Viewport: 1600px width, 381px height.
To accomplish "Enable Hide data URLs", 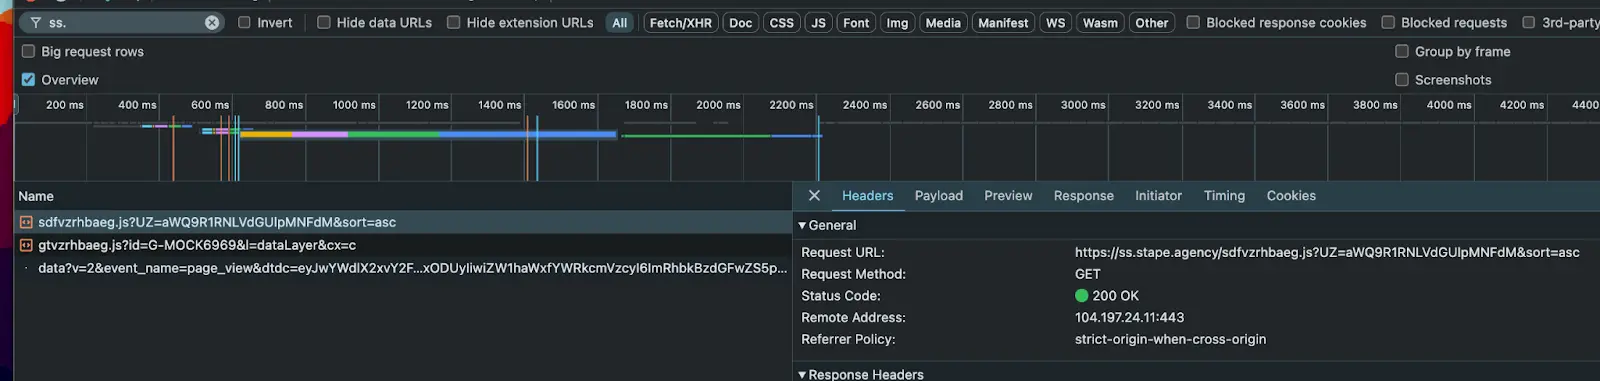I will click(x=324, y=22).
